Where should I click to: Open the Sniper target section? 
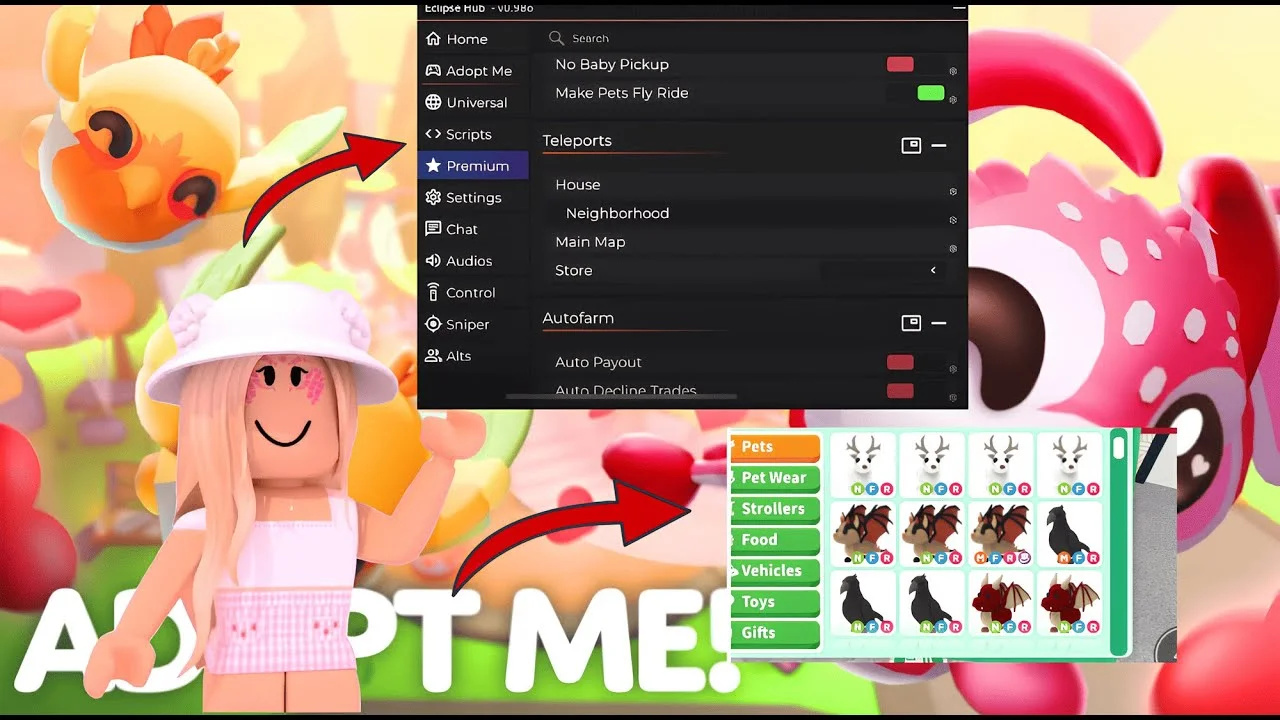point(433,324)
